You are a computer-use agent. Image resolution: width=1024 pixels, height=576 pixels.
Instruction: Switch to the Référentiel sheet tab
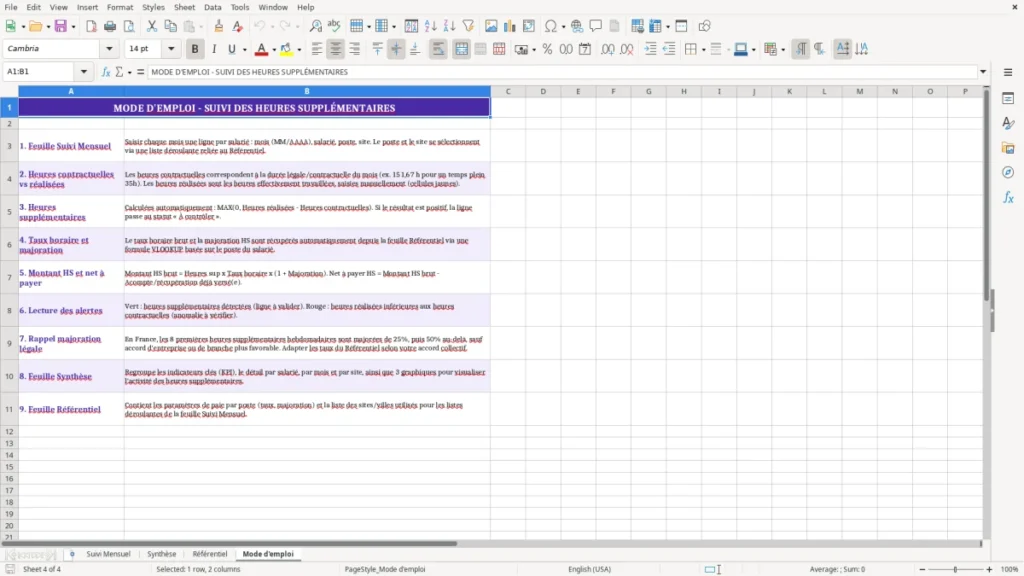pos(210,554)
